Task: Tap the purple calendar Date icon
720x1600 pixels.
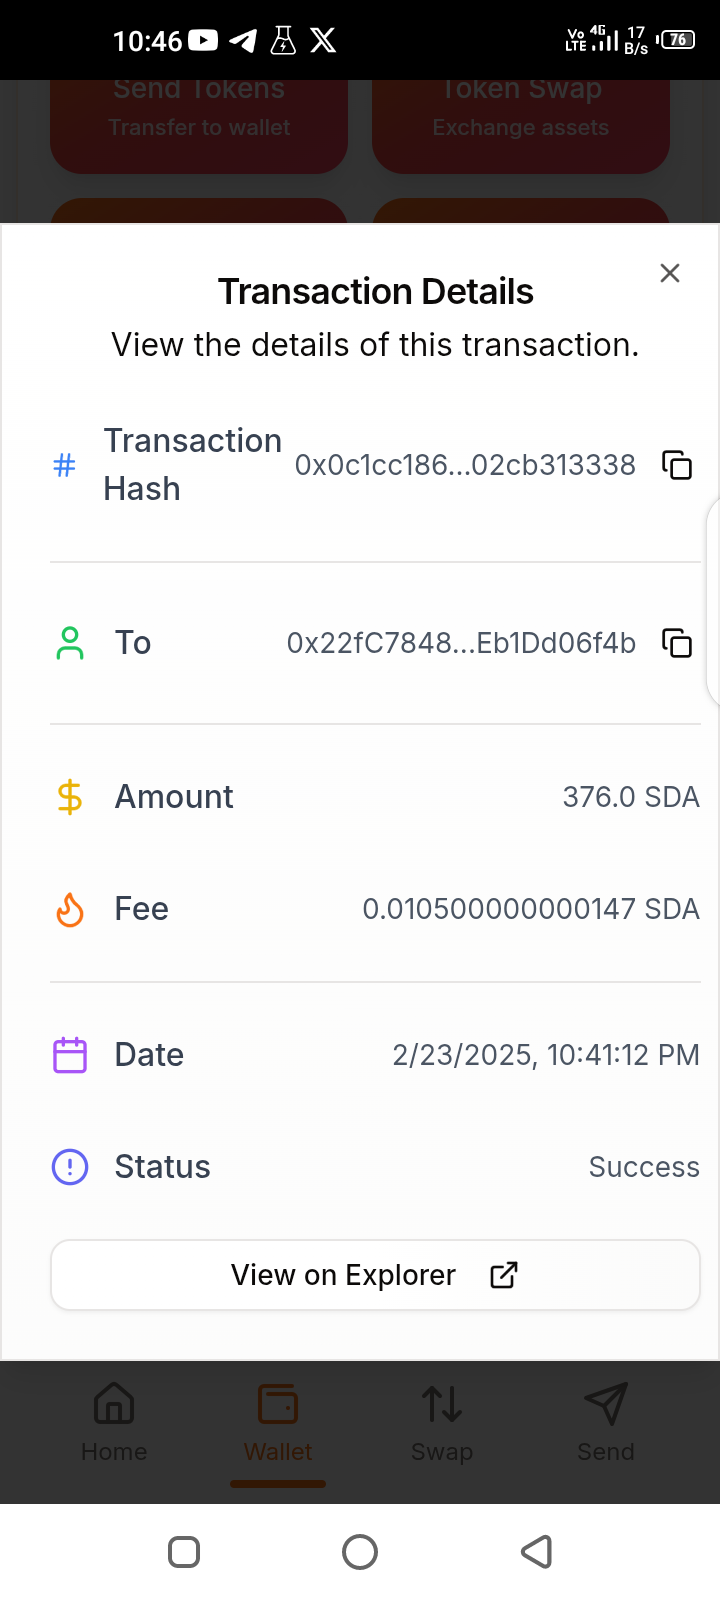Action: point(70,1055)
